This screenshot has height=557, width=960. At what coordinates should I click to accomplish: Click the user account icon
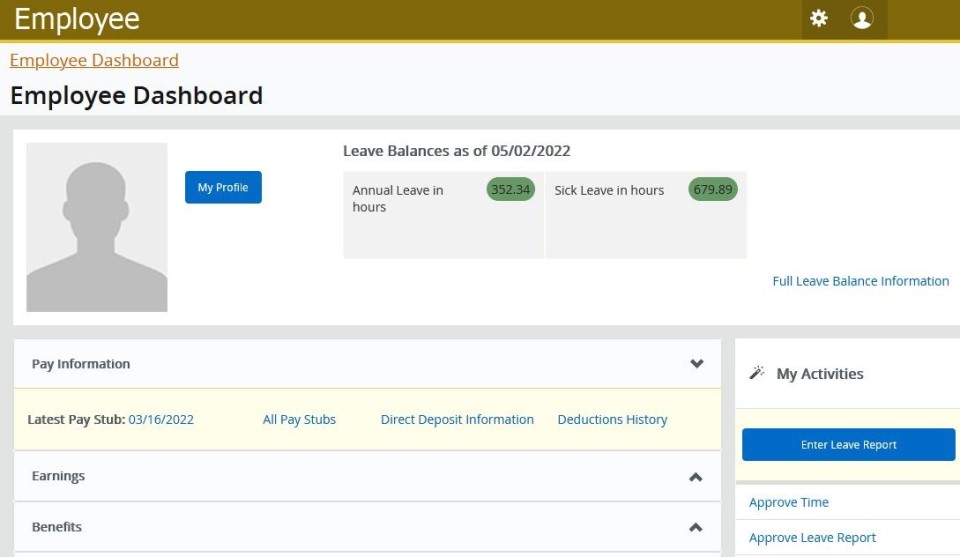click(862, 18)
